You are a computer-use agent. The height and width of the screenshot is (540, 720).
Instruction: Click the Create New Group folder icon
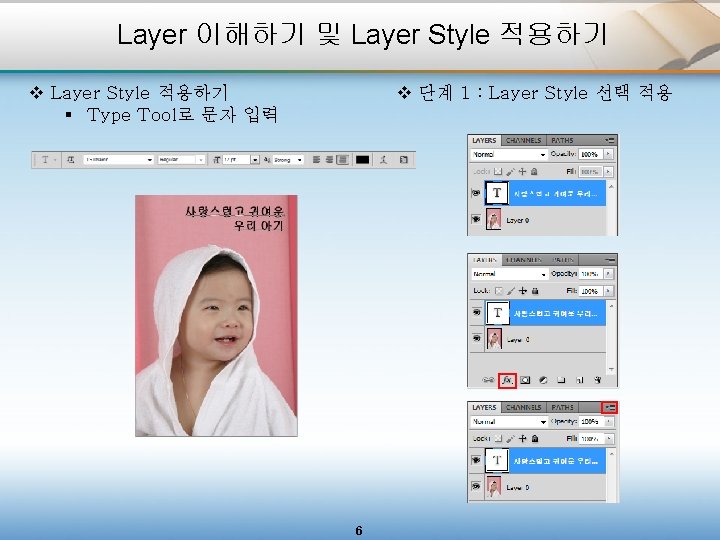pyautogui.click(x=561, y=380)
